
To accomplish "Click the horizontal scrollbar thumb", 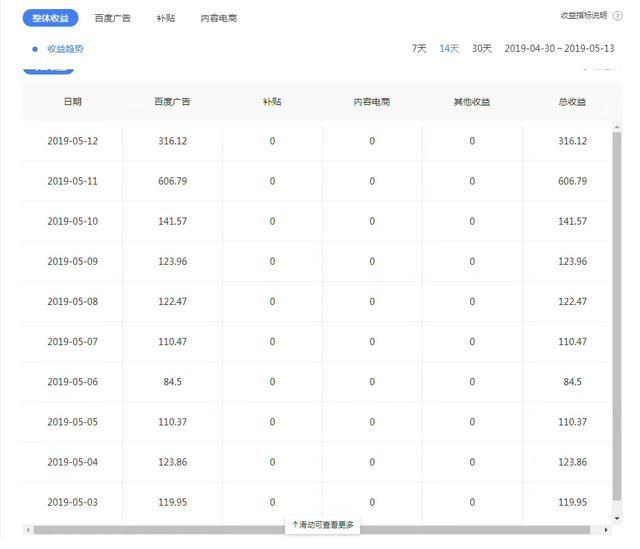I will 312,530.
